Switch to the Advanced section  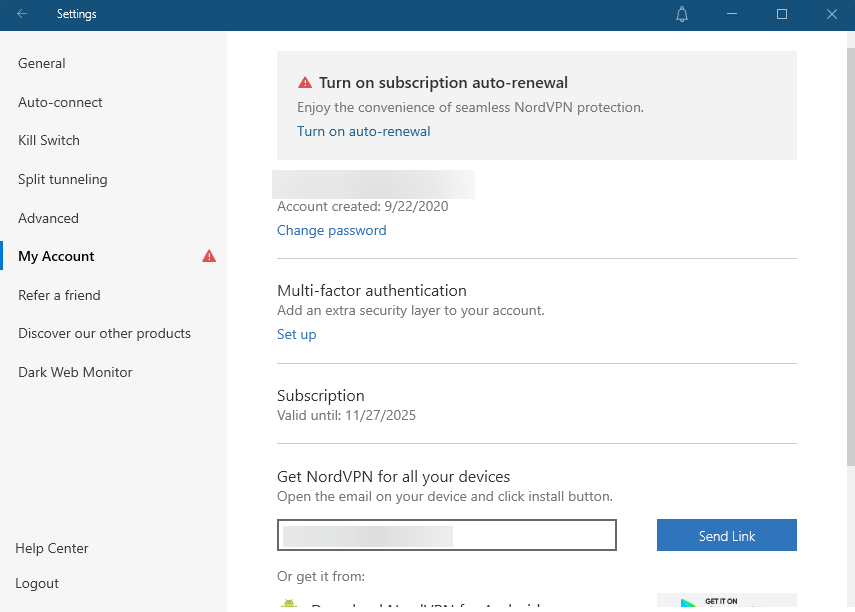tap(48, 218)
